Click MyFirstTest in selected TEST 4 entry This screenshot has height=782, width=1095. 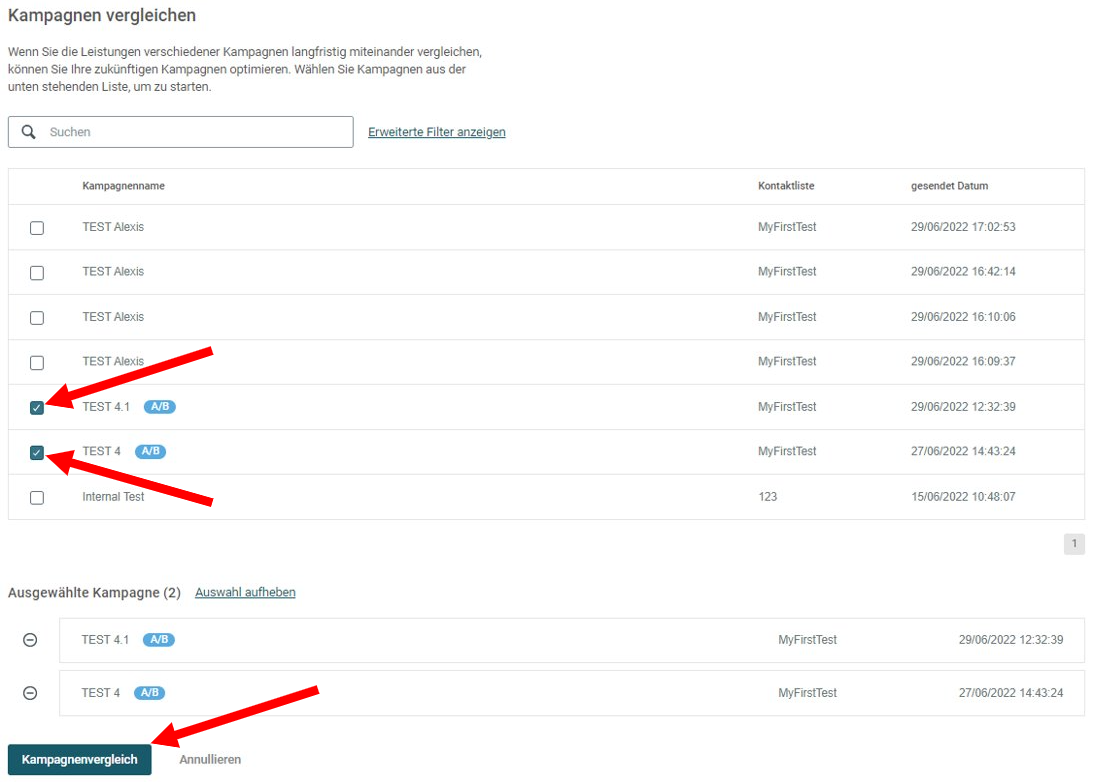pyautogui.click(x=807, y=693)
